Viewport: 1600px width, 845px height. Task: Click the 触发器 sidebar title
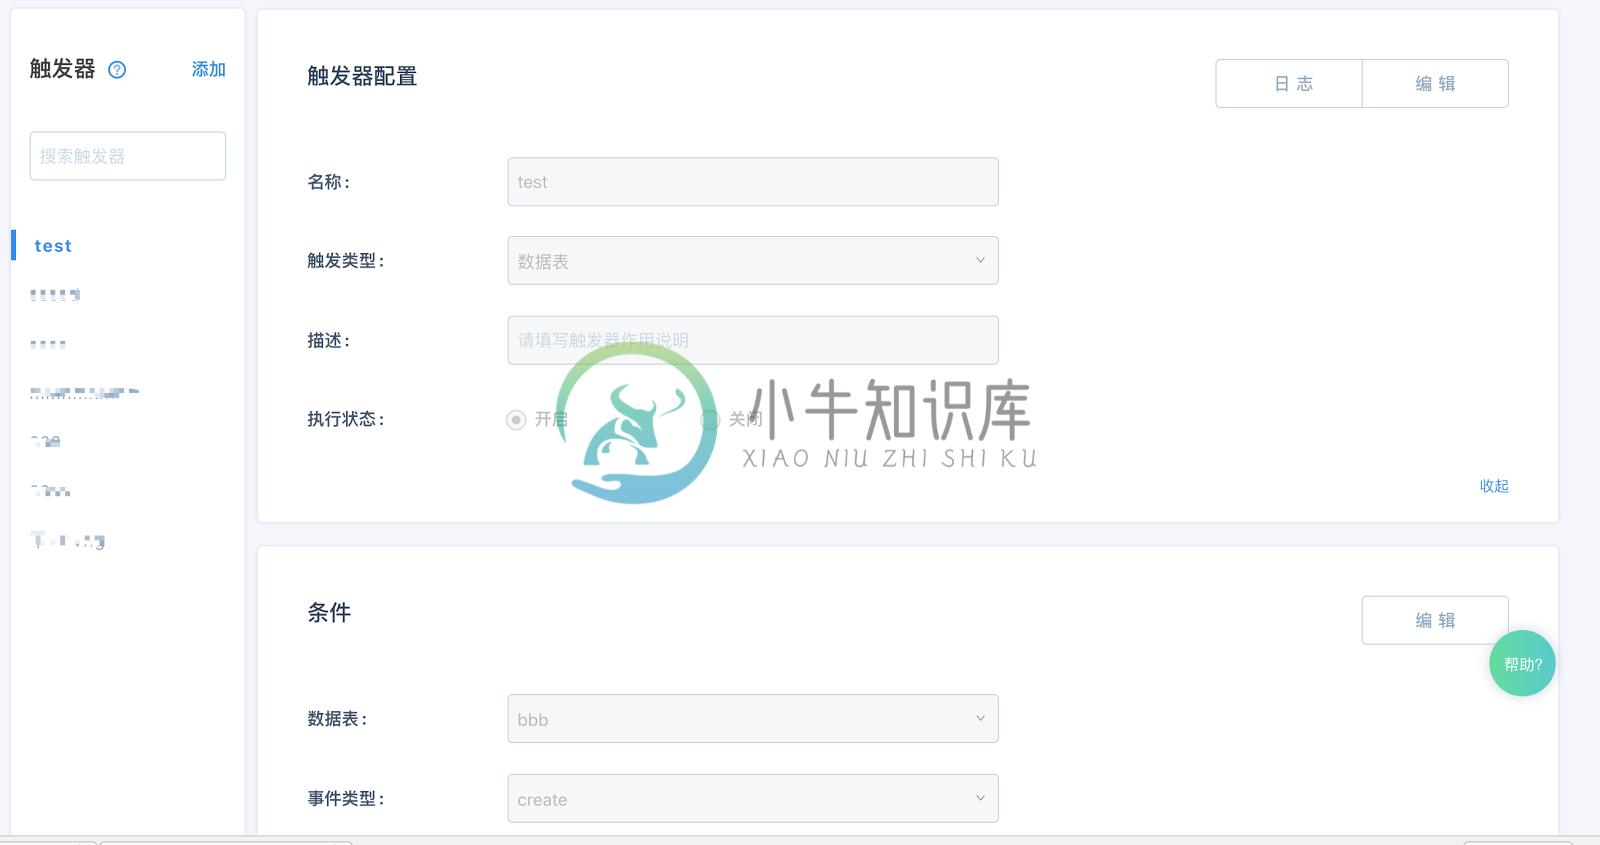coord(62,69)
